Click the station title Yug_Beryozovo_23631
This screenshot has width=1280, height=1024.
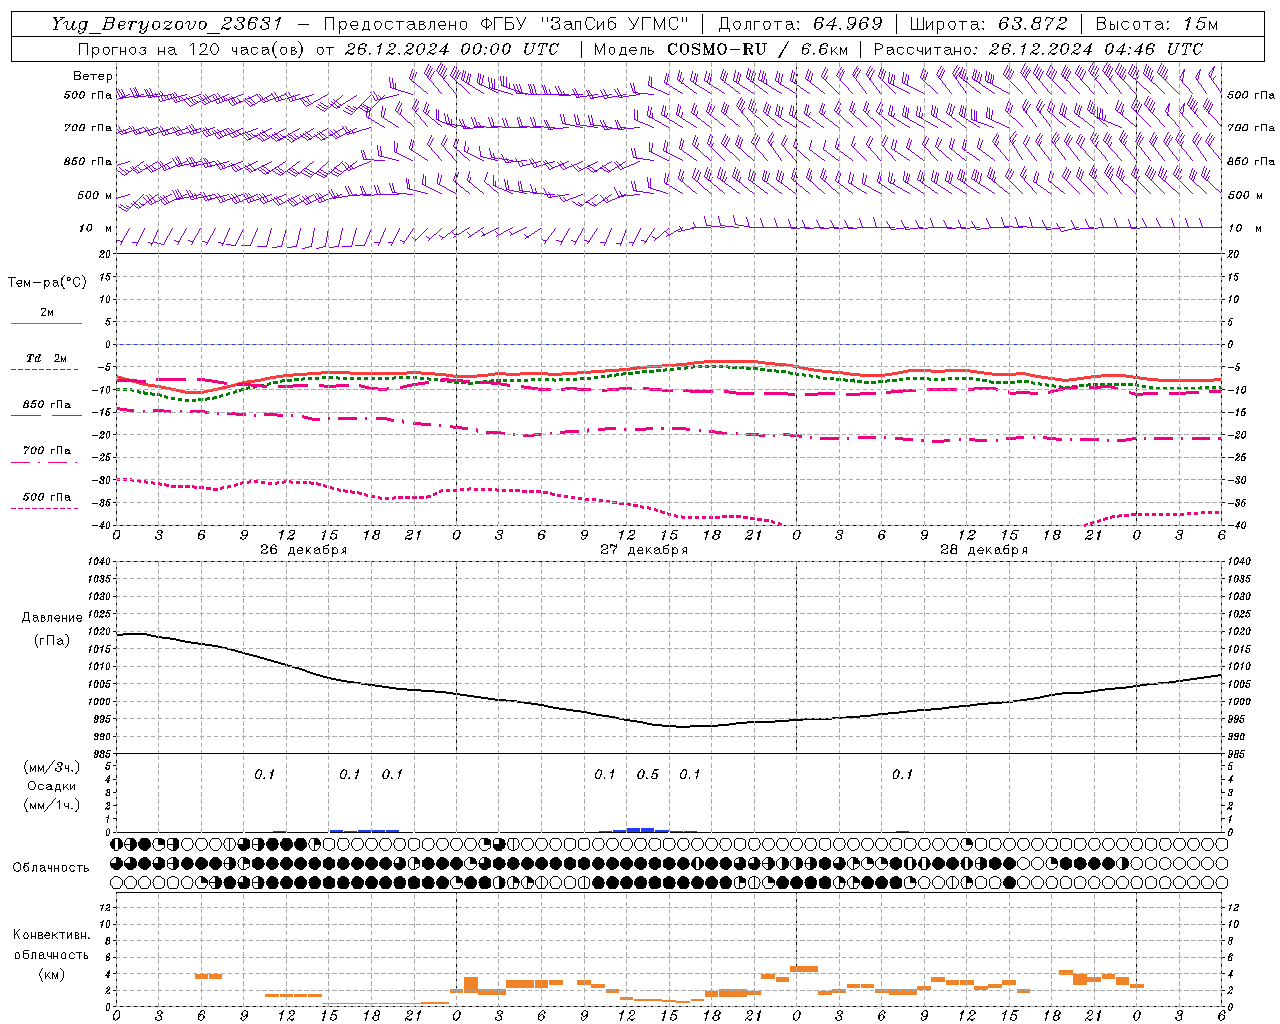coord(166,24)
